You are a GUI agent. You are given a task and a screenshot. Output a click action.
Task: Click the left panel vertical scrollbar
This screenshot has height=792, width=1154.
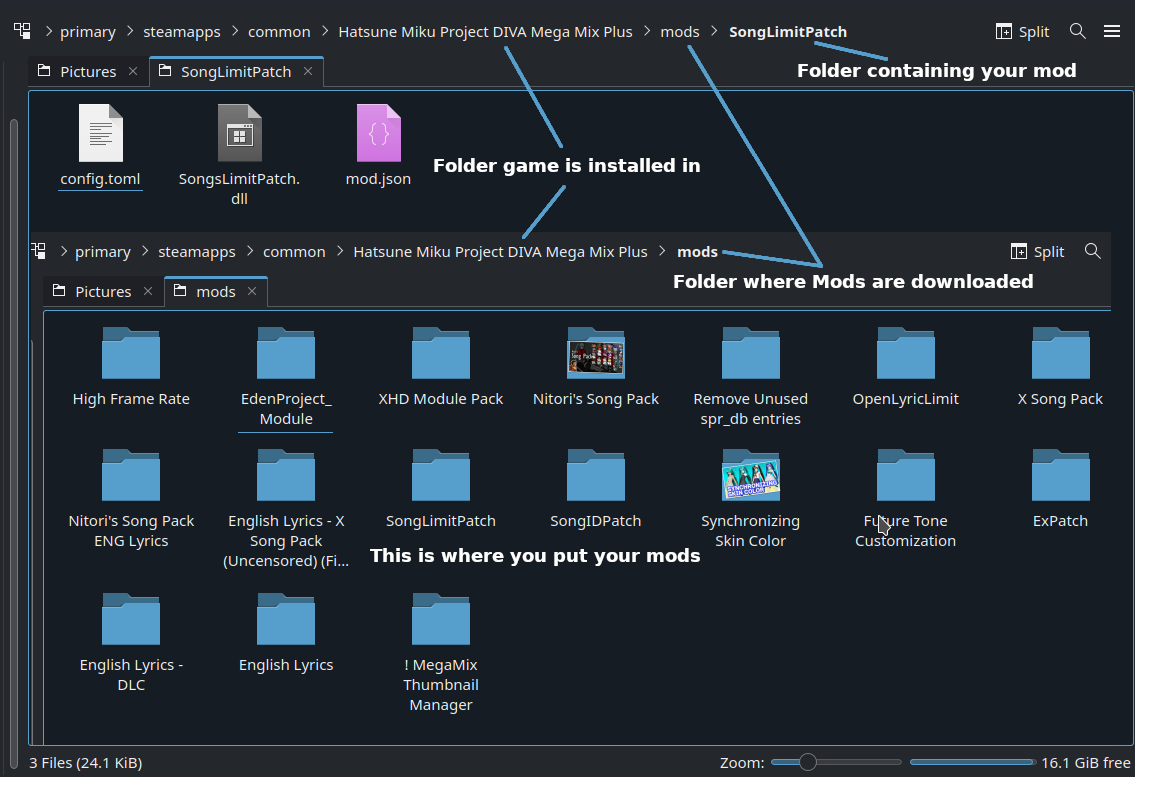[x=14, y=442]
